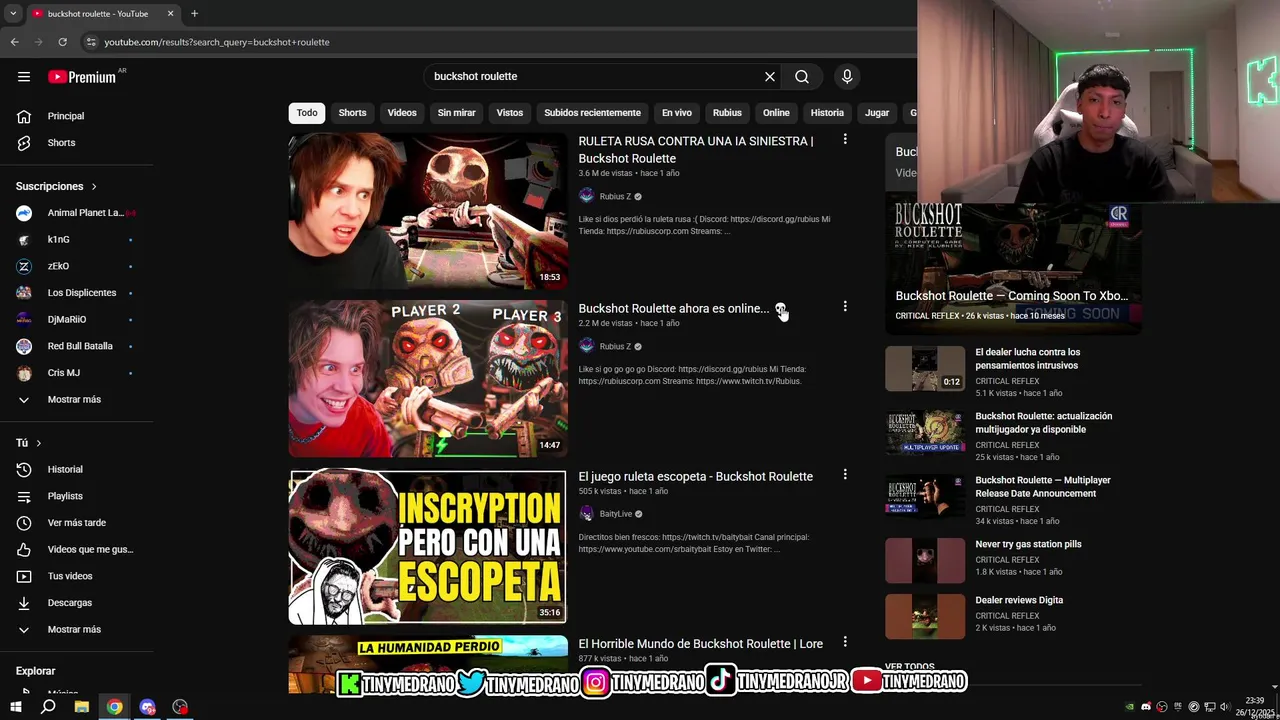The width and height of the screenshot is (1280, 720).
Task: Clear the search box with X
Action: [x=770, y=77]
